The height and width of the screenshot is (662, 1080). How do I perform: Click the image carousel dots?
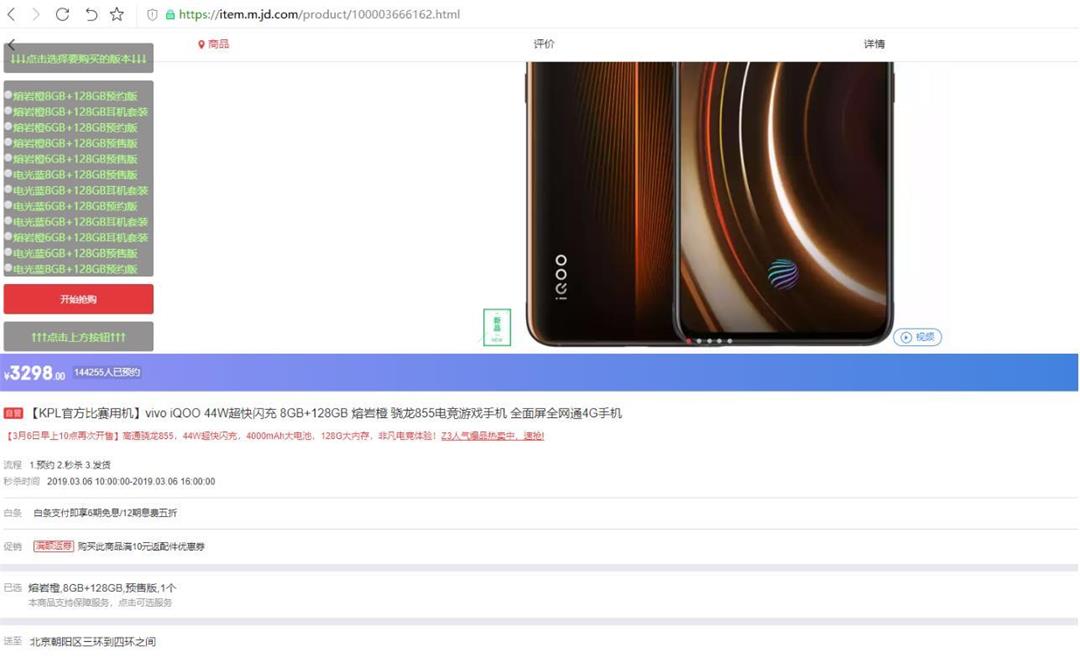tap(709, 341)
